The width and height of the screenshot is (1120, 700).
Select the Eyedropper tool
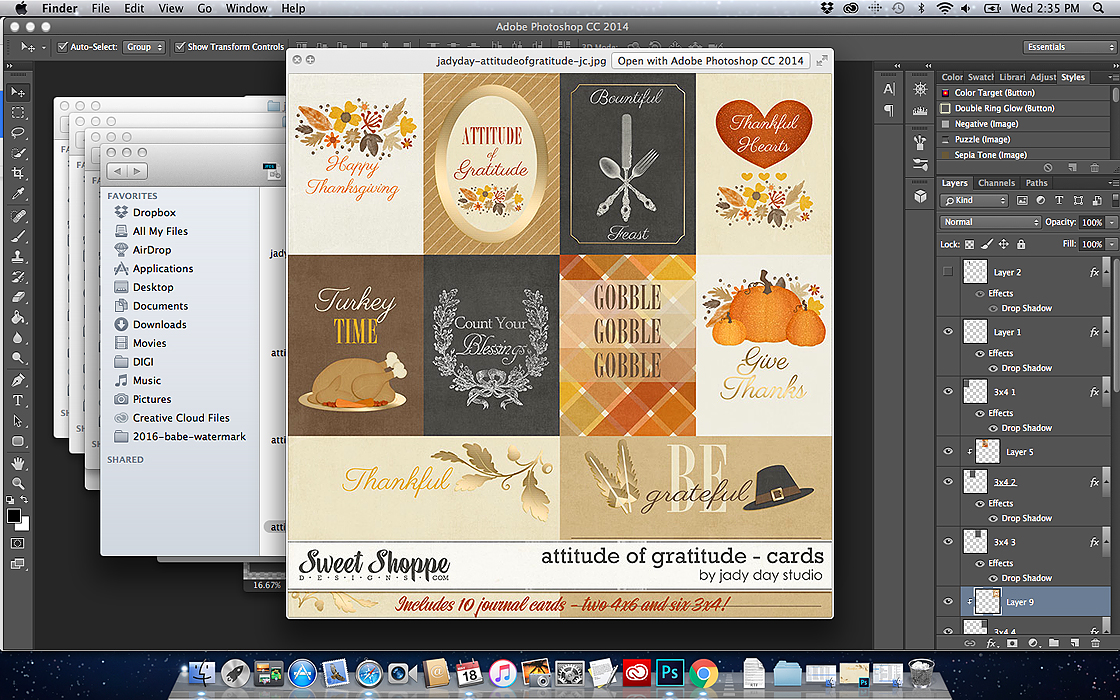click(x=18, y=194)
